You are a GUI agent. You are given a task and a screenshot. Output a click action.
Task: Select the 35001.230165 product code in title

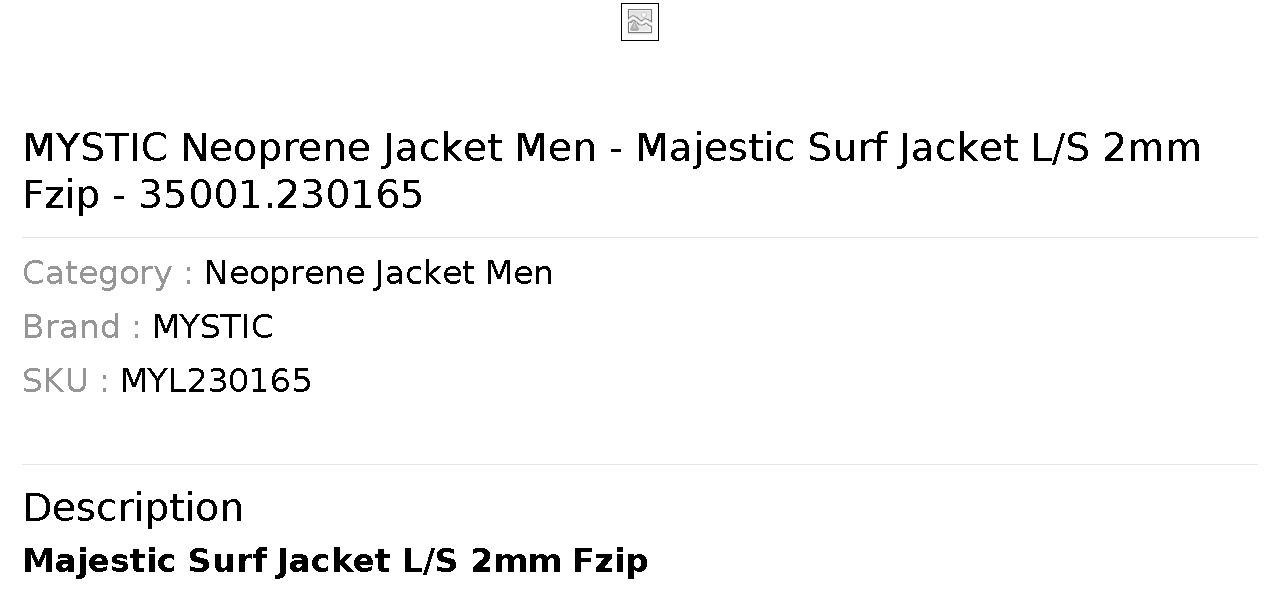click(281, 195)
